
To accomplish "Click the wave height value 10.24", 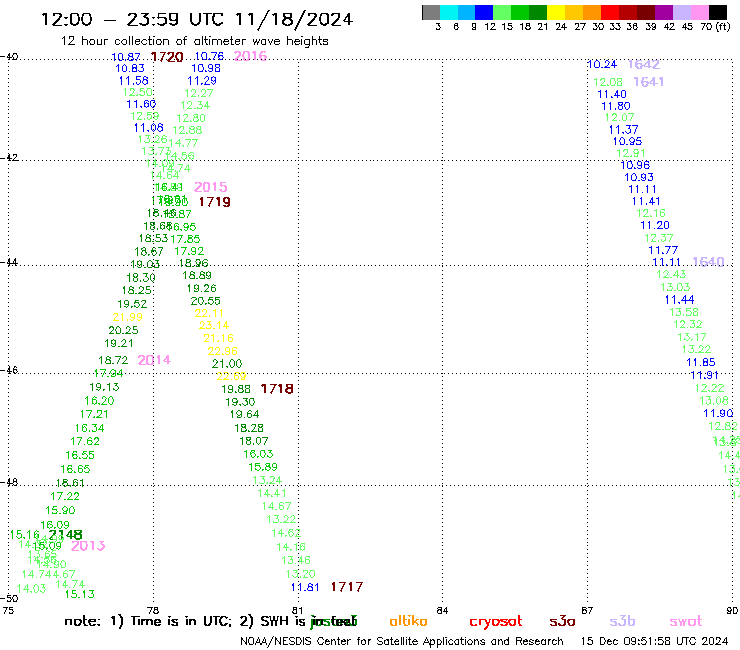I will tap(602, 65).
